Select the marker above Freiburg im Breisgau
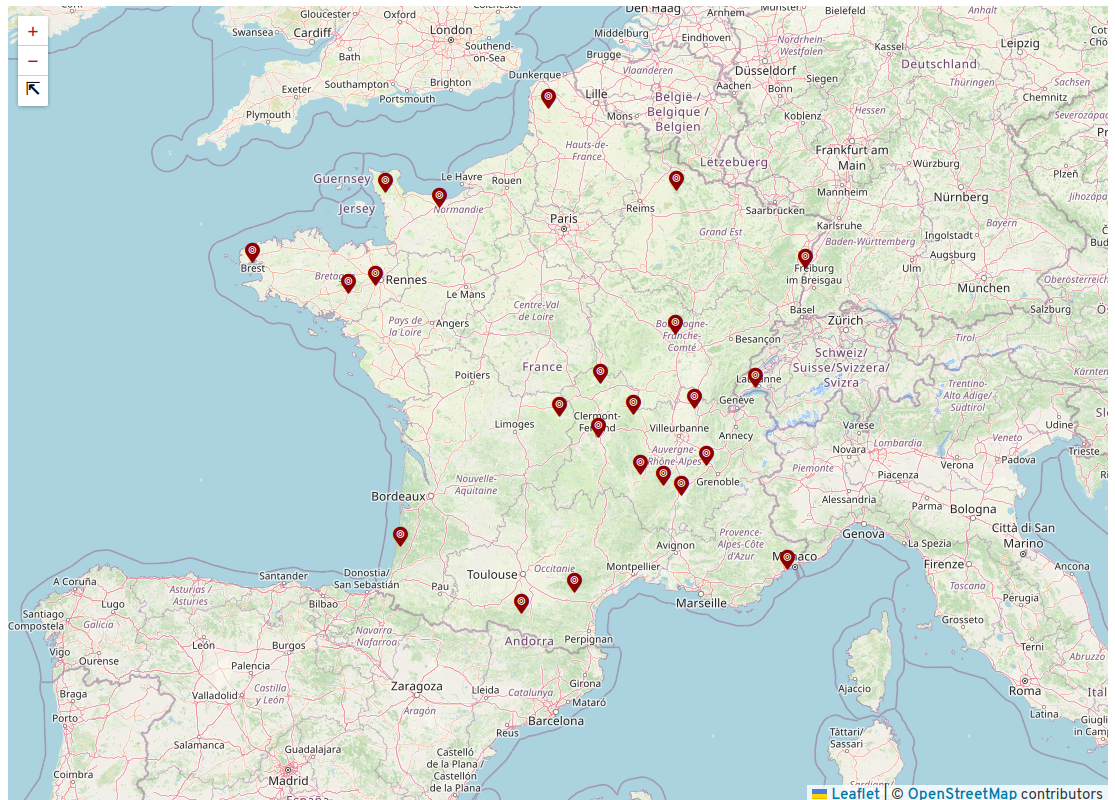 tap(805, 258)
